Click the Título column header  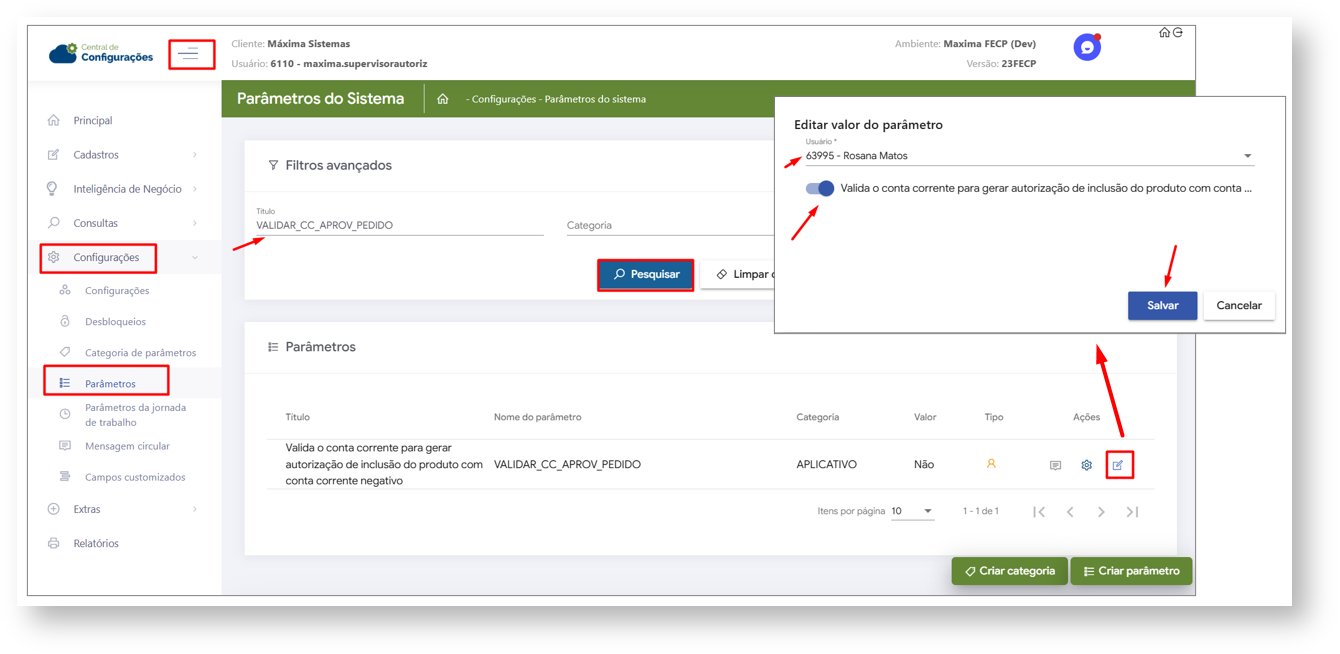tap(297, 417)
